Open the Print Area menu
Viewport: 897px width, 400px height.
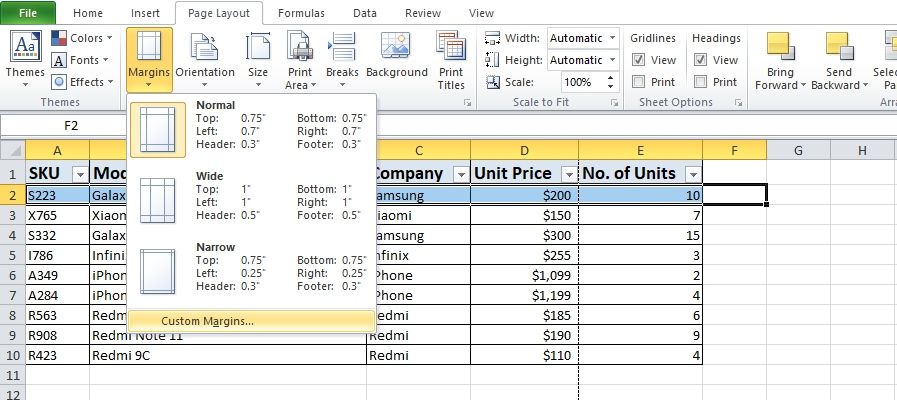[300, 60]
